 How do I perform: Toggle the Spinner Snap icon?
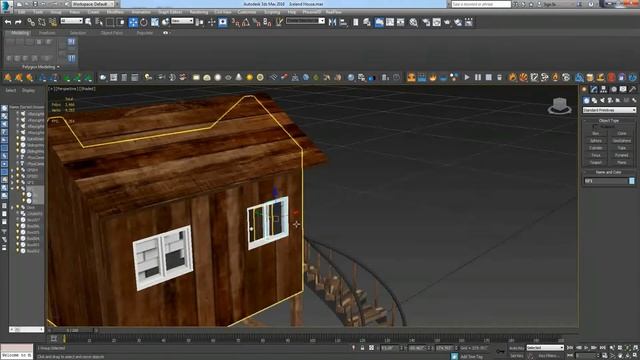[x=267, y=22]
